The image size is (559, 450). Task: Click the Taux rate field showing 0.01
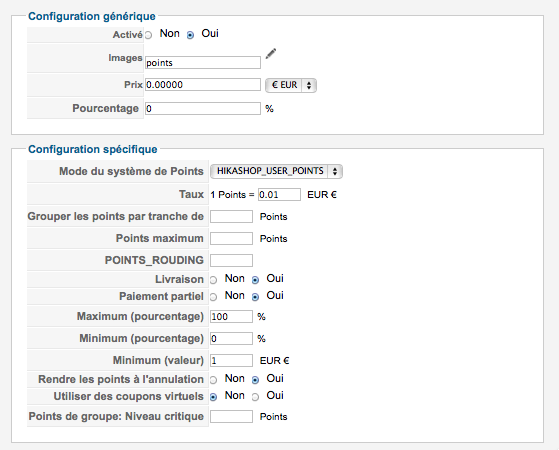[x=279, y=195]
